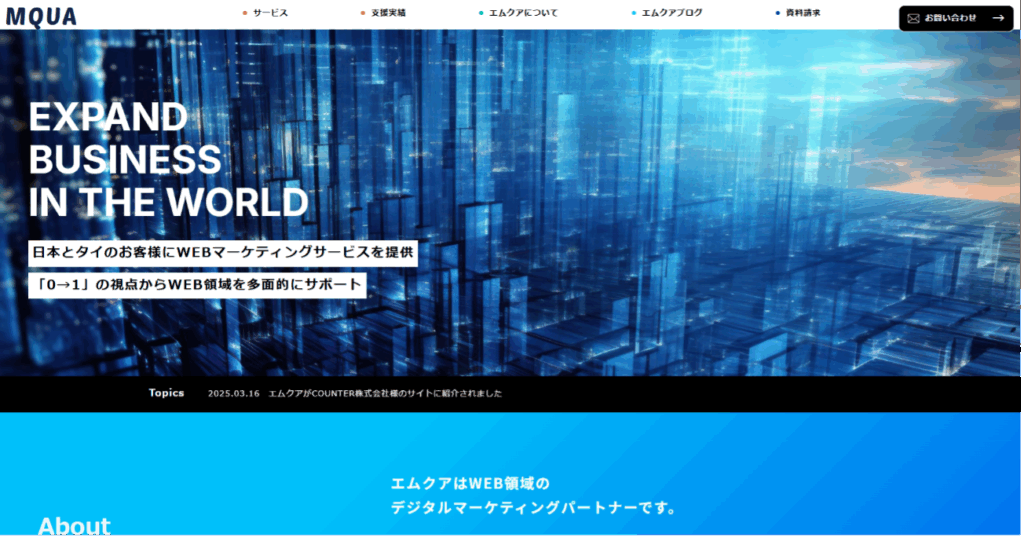Click the エムクアはWEB領域の text
This screenshot has height=537, width=1024.
coord(470,483)
